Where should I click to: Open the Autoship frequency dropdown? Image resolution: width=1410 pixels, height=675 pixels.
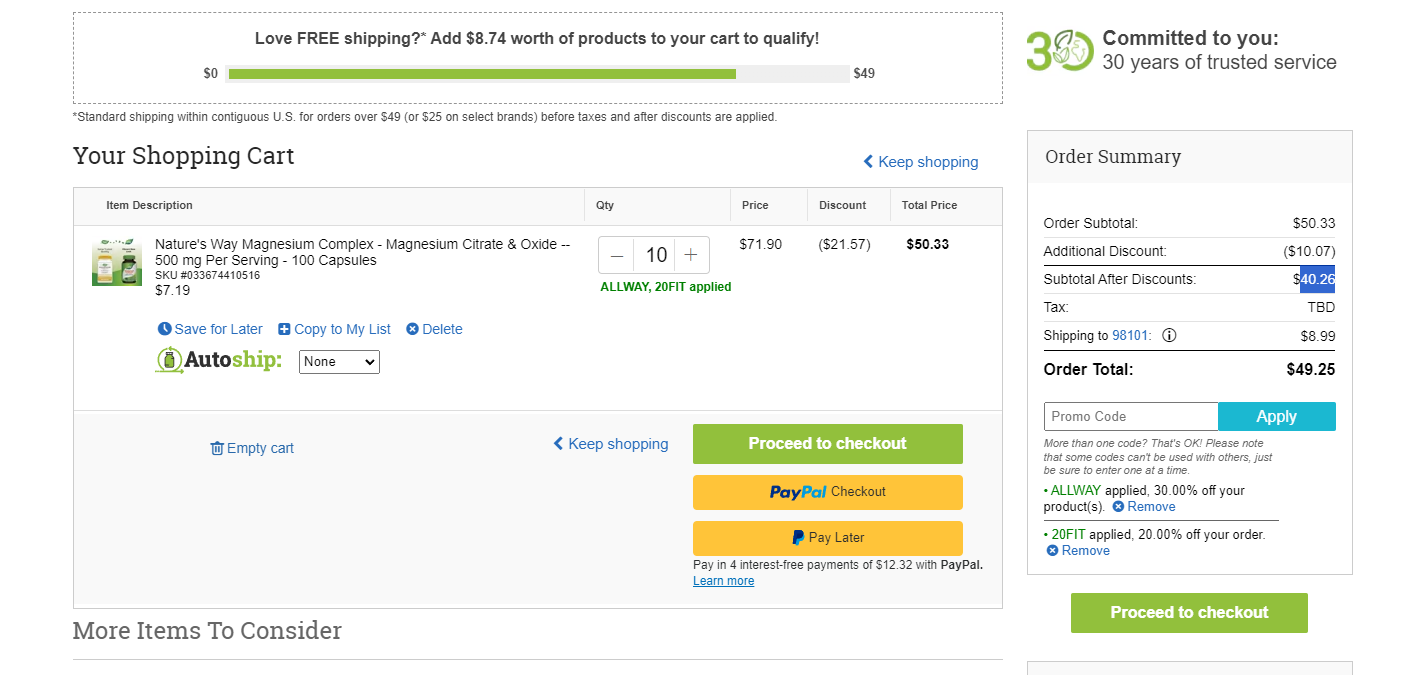click(x=339, y=361)
